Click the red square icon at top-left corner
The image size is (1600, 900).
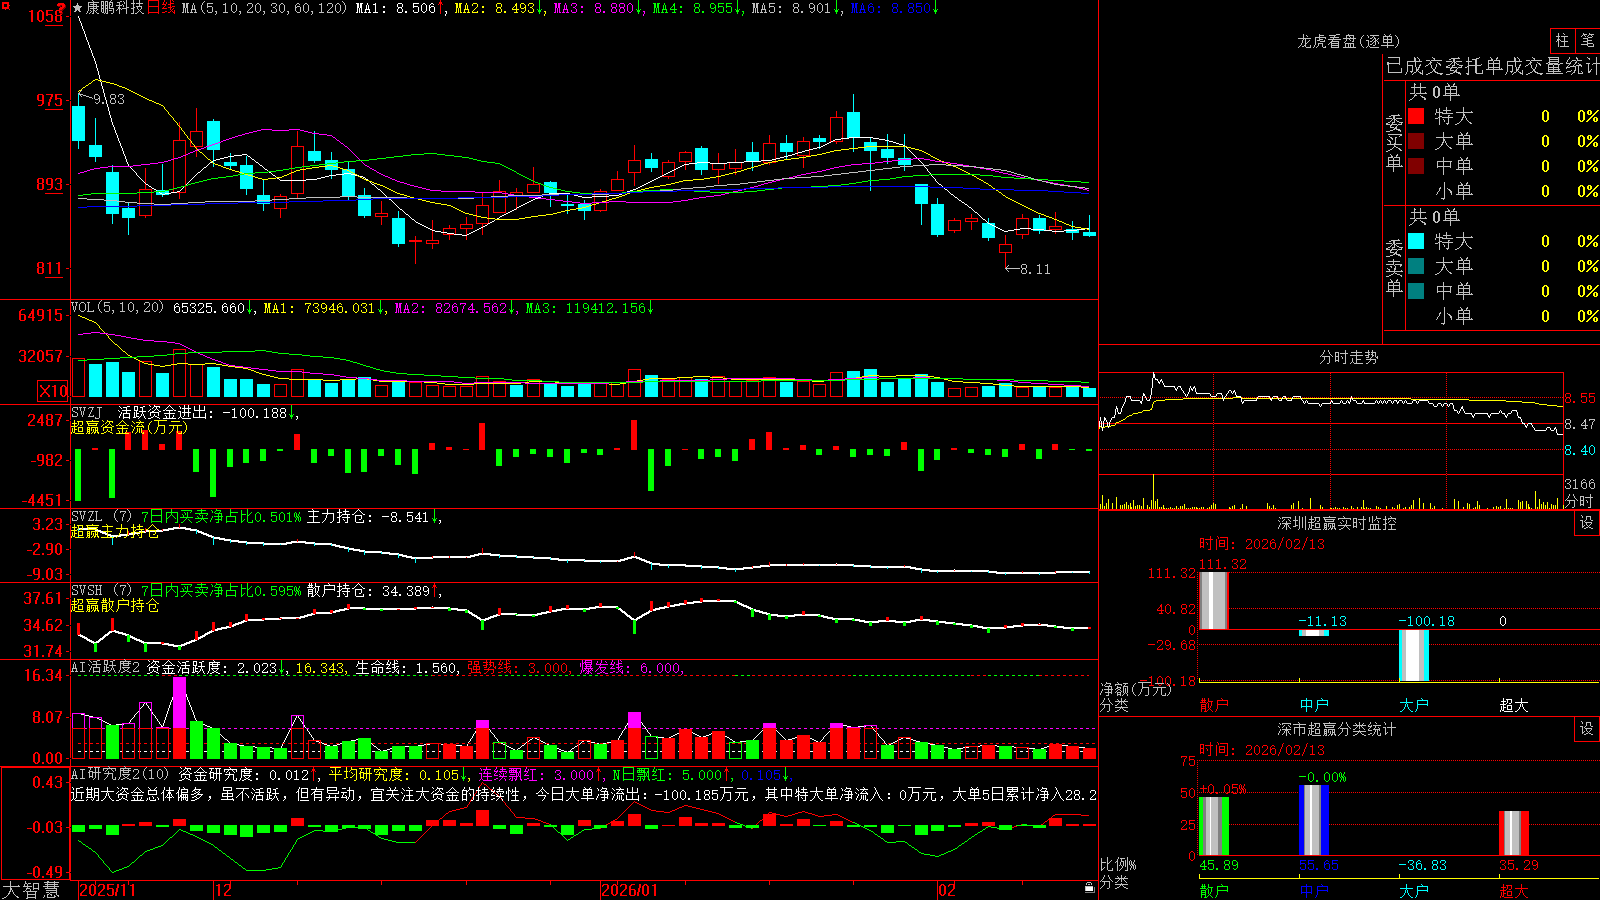pos(4,5)
